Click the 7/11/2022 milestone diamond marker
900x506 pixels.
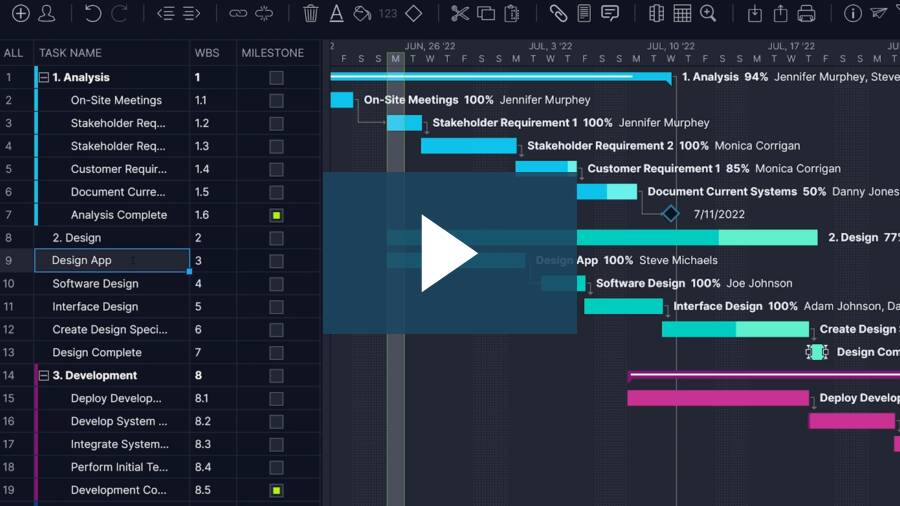[670, 214]
